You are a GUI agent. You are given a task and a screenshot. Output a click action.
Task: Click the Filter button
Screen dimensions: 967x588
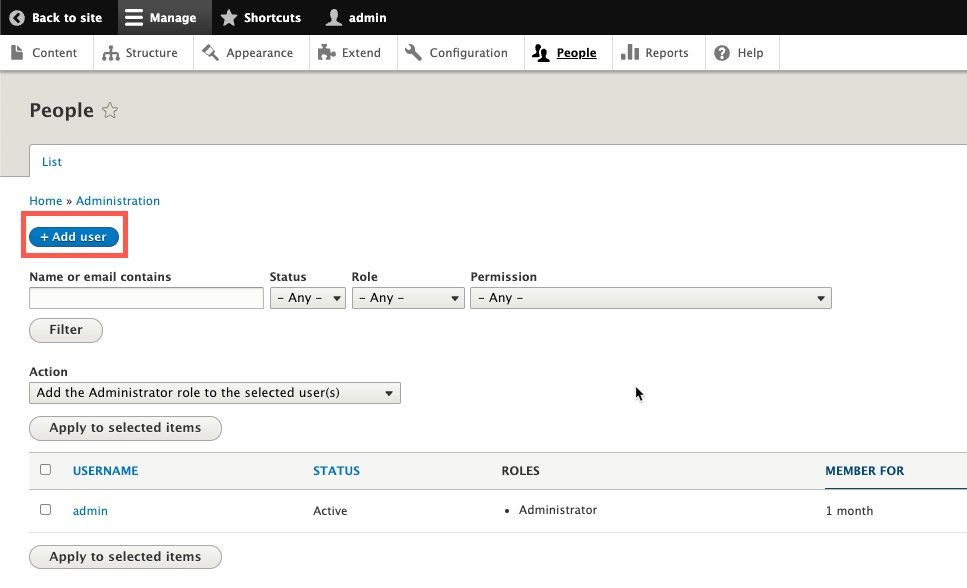pos(66,330)
